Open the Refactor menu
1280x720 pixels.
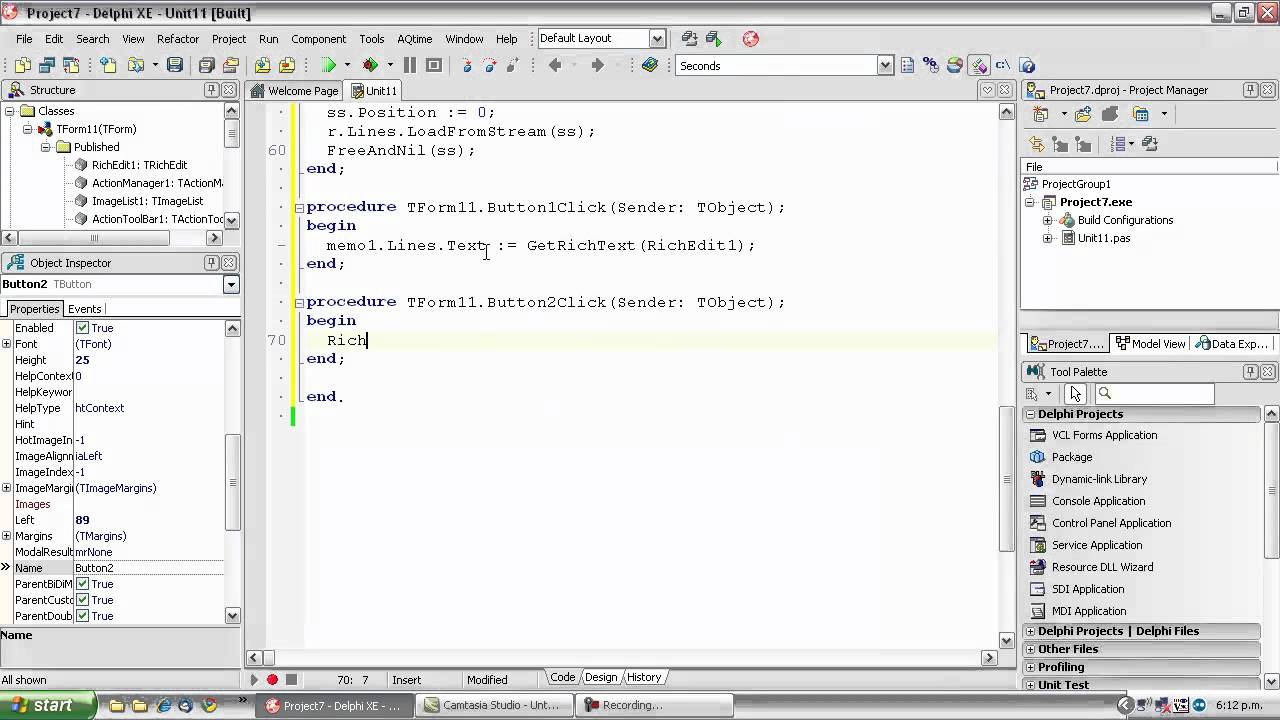click(178, 39)
